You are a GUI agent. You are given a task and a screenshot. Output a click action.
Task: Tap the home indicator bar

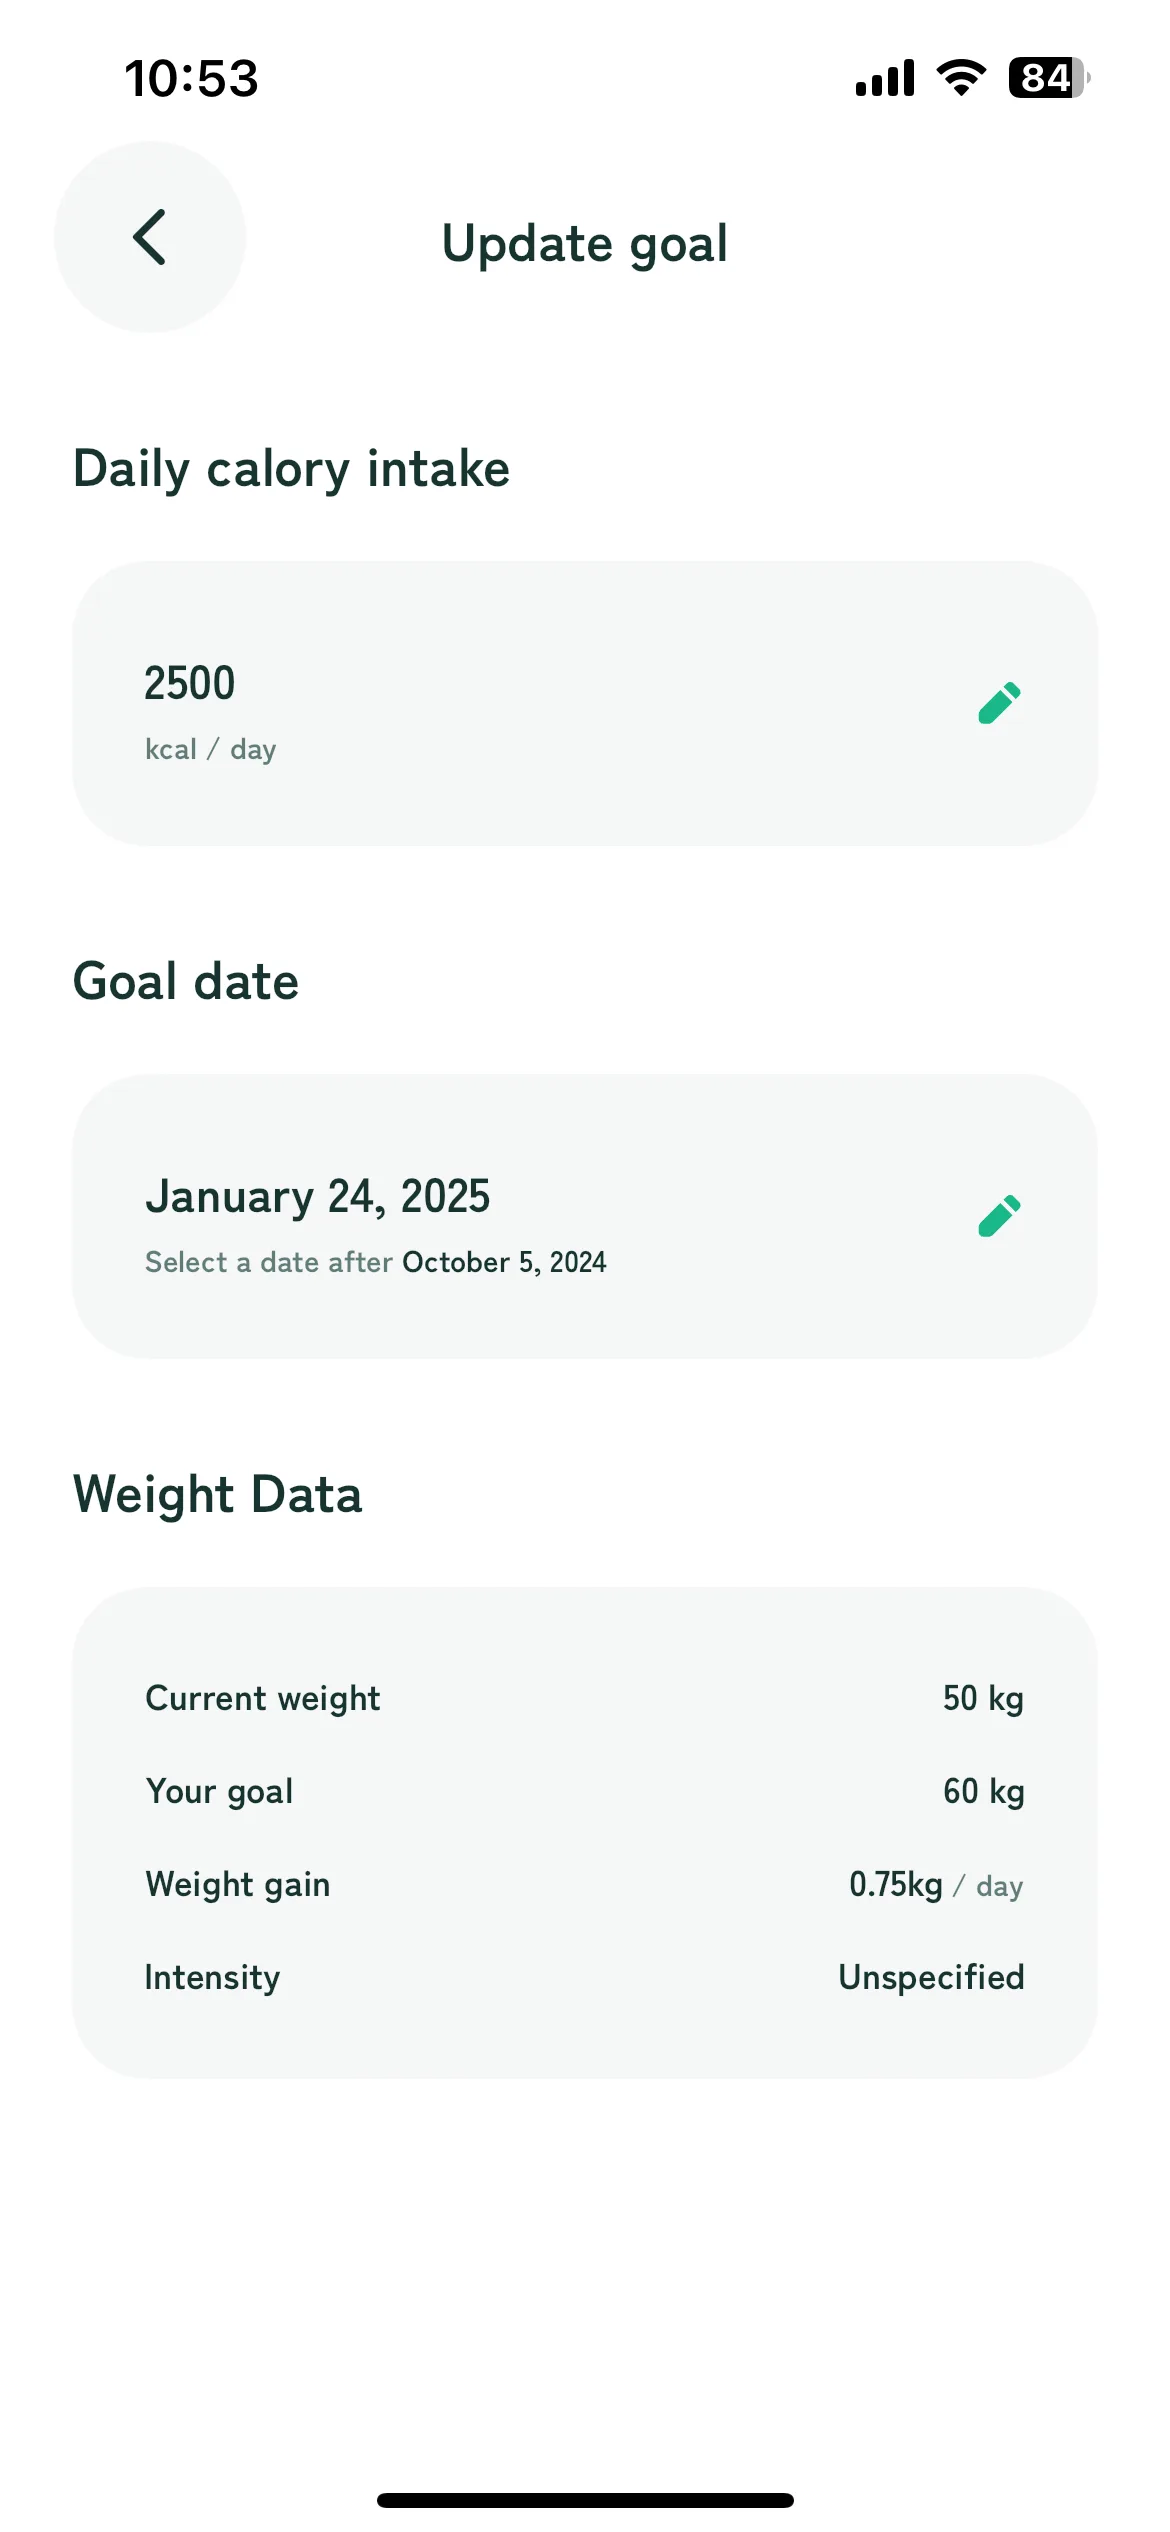pos(585,2500)
